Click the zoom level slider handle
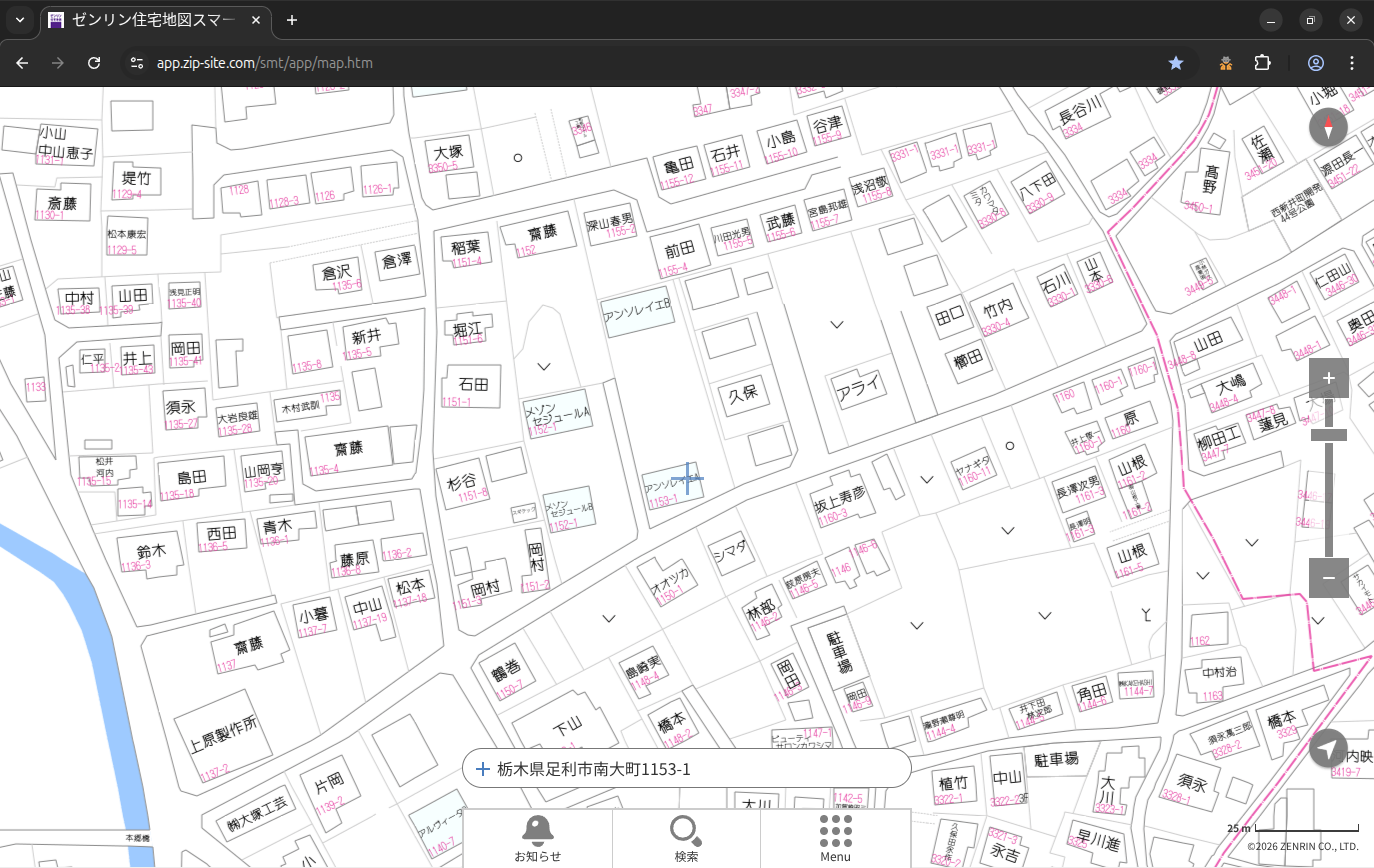The height and width of the screenshot is (868, 1374). [x=1328, y=434]
